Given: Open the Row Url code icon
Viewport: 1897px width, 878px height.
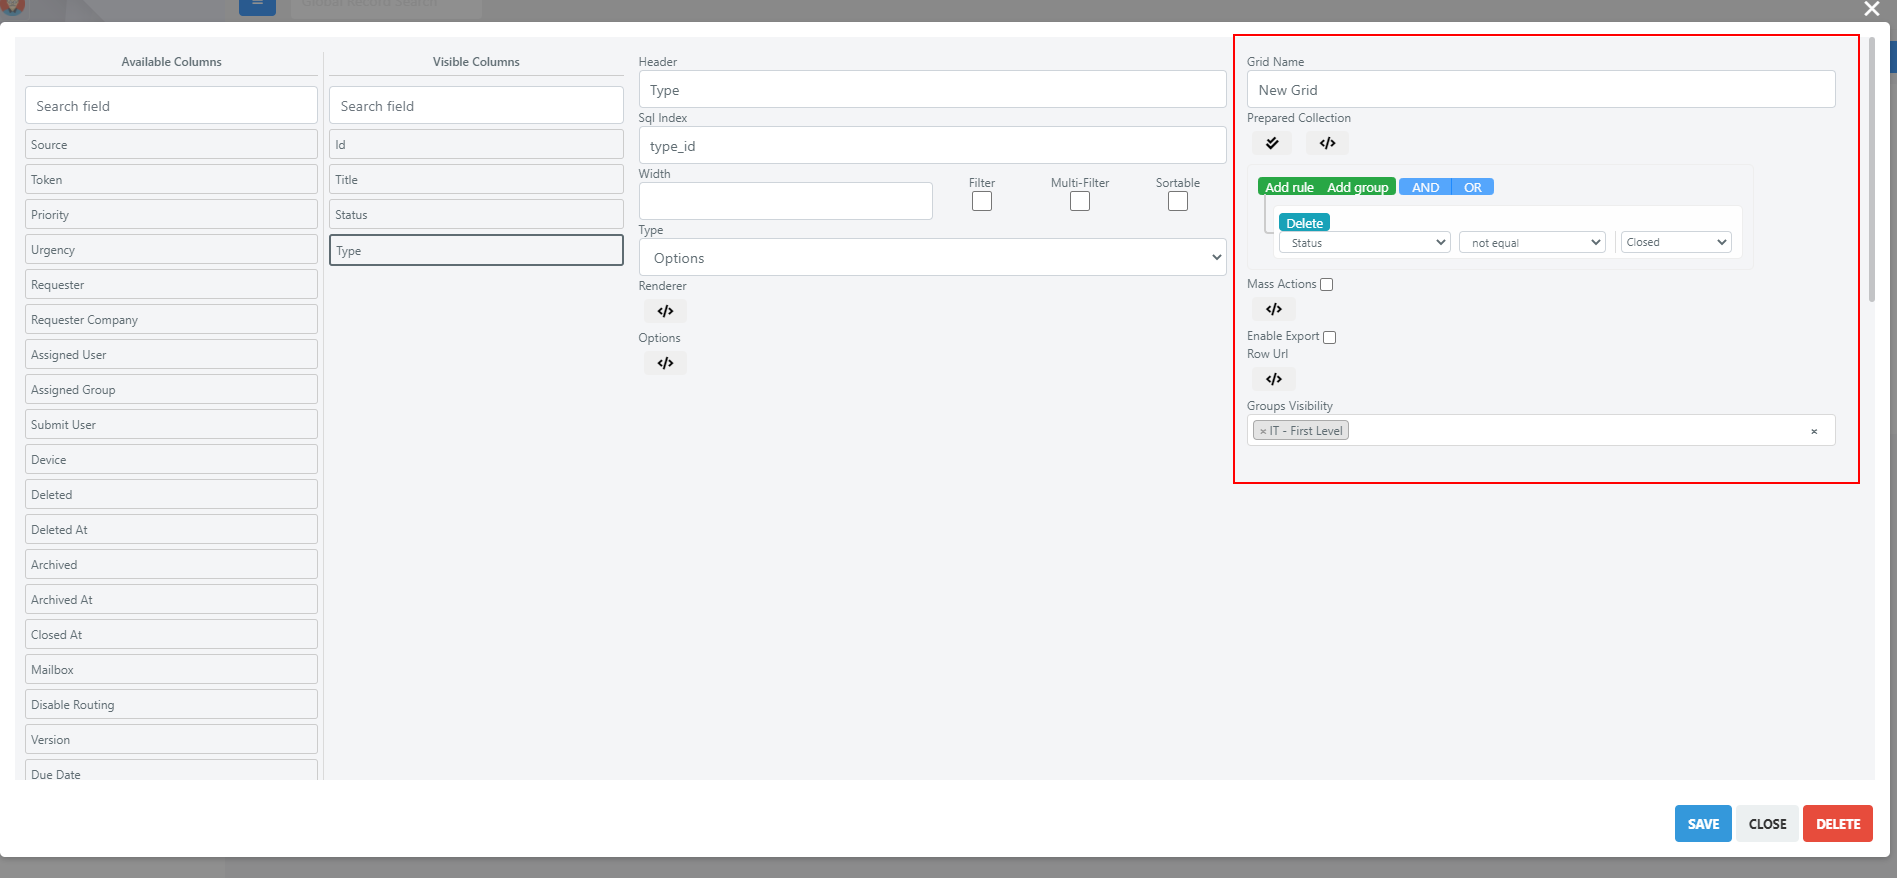Looking at the screenshot, I should [1274, 379].
